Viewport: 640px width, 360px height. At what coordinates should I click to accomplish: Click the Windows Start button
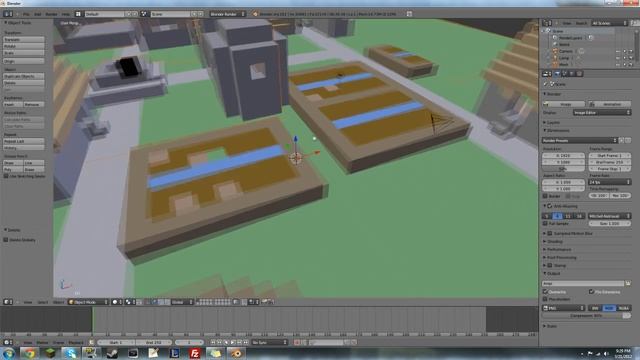9,353
